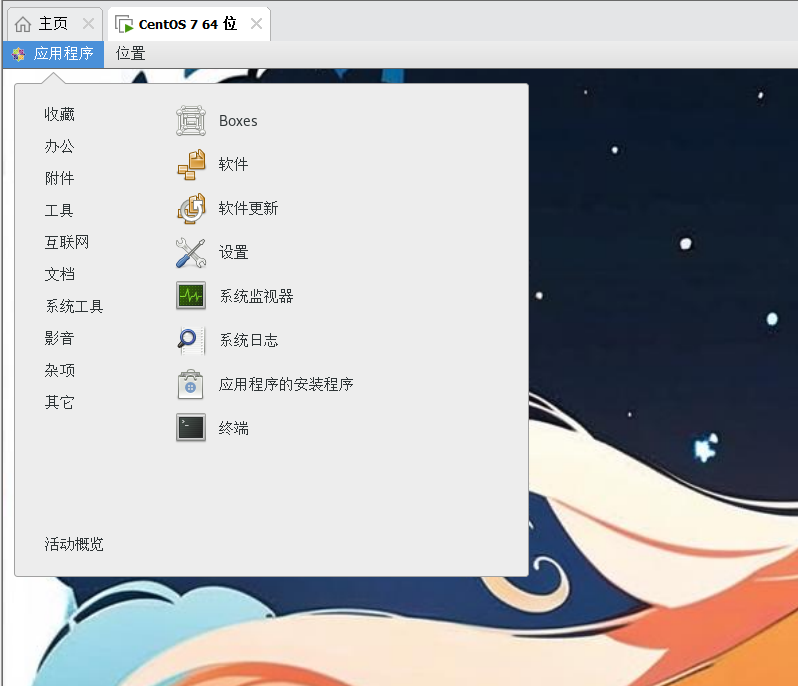Launch the 软件 package icon

[x=190, y=165]
